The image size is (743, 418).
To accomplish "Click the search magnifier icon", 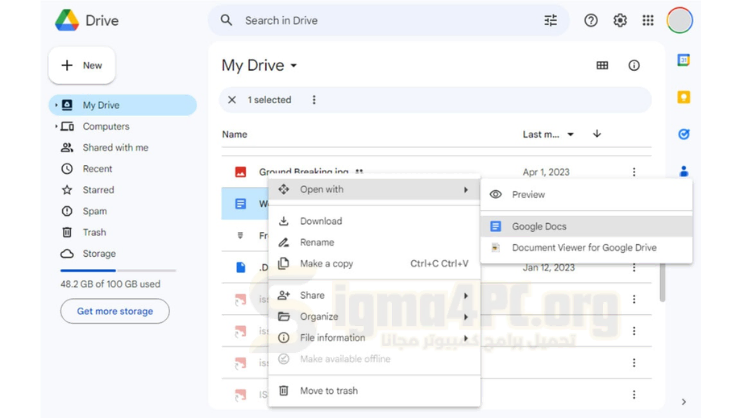I will pos(227,20).
